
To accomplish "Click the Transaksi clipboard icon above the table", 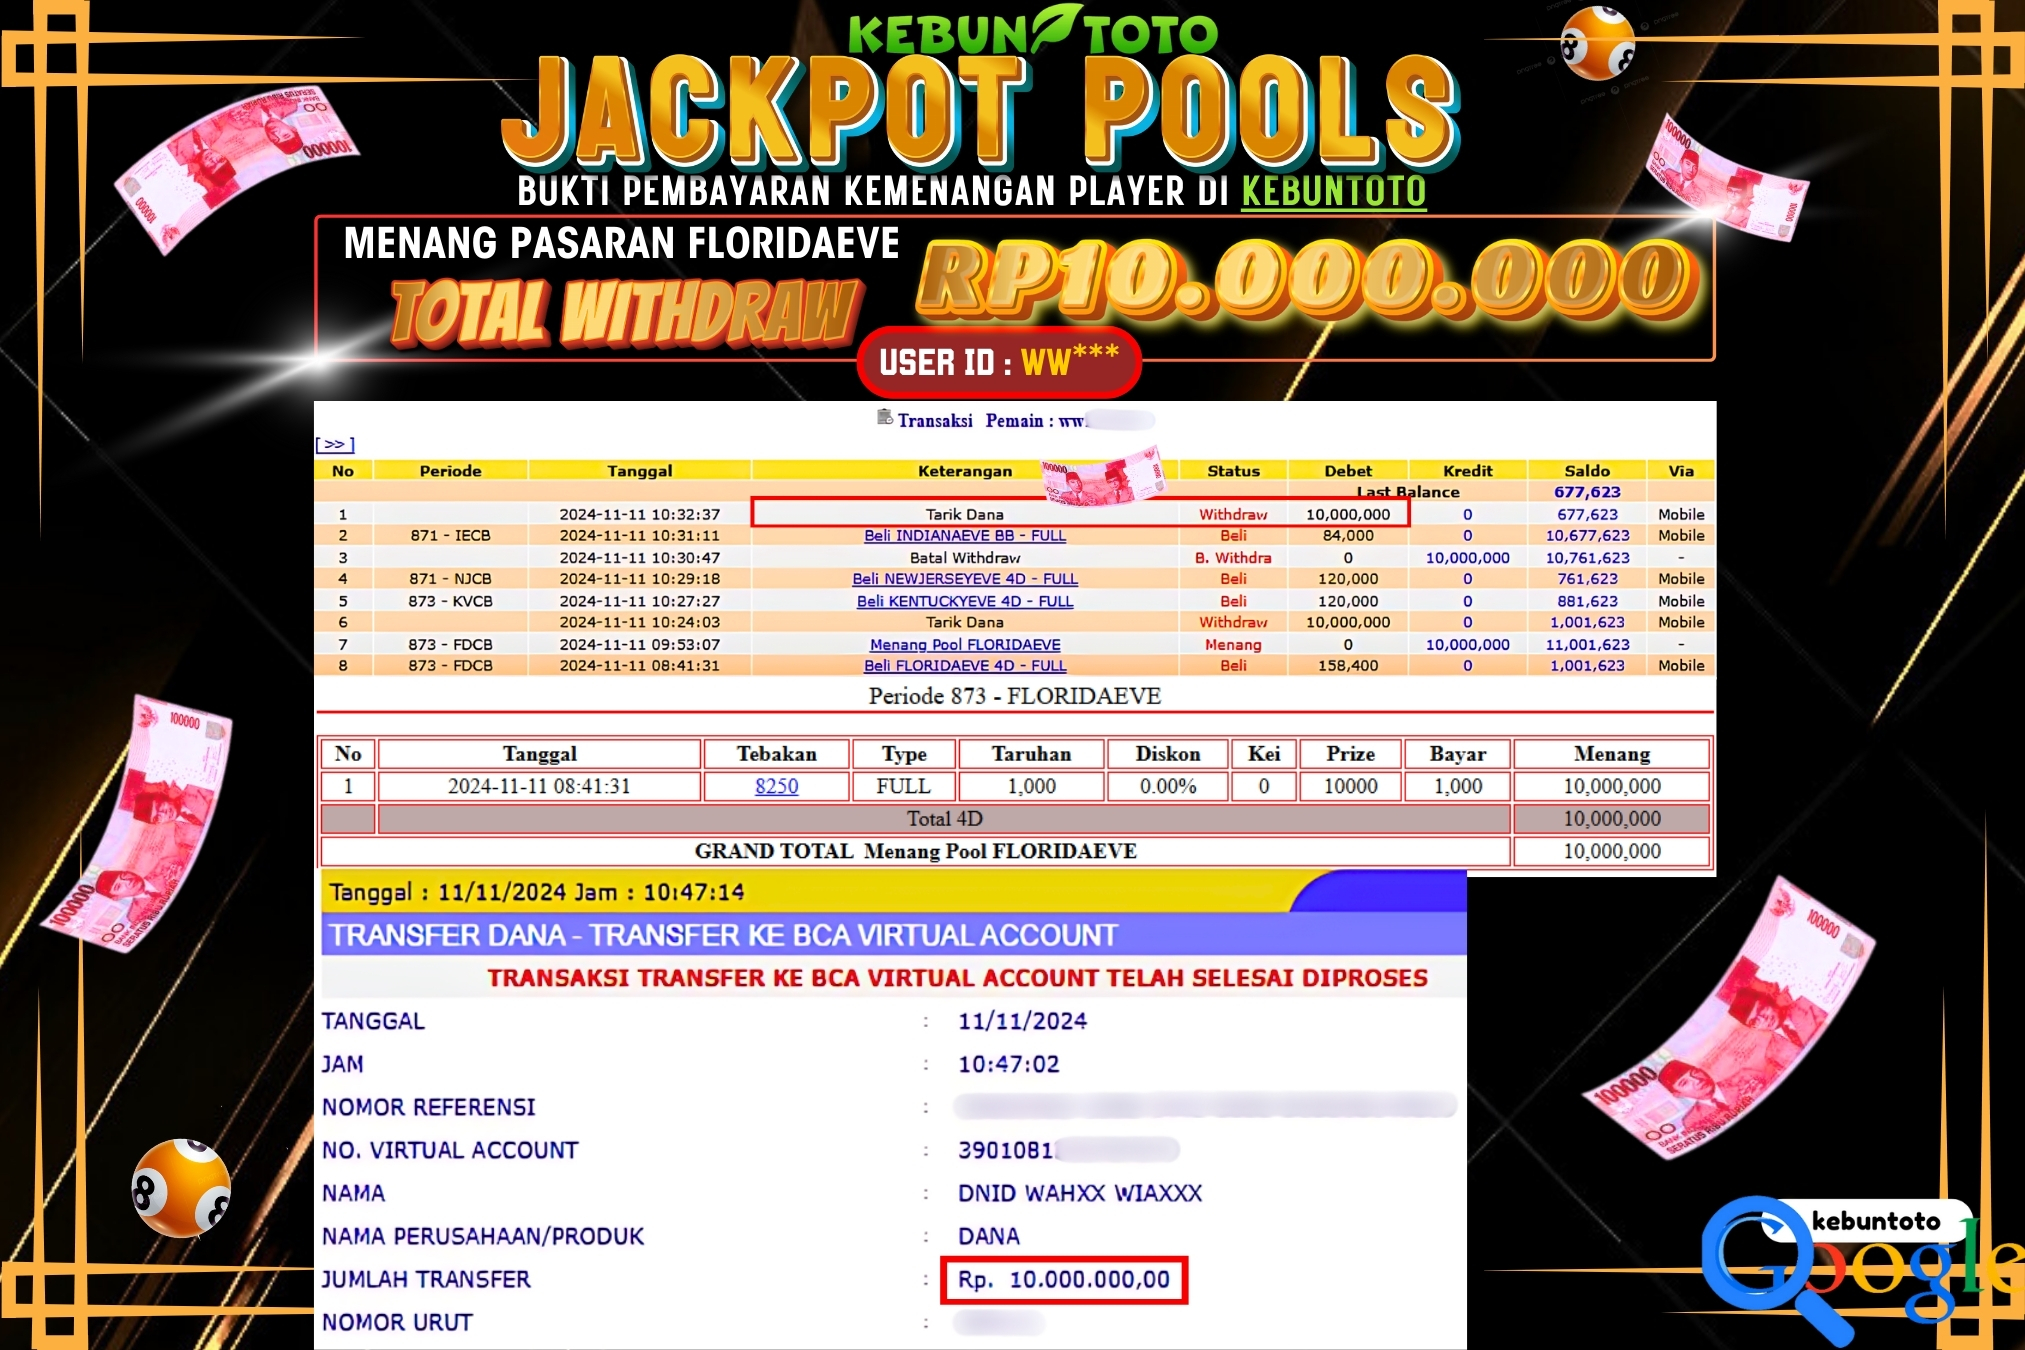I will tap(884, 420).
